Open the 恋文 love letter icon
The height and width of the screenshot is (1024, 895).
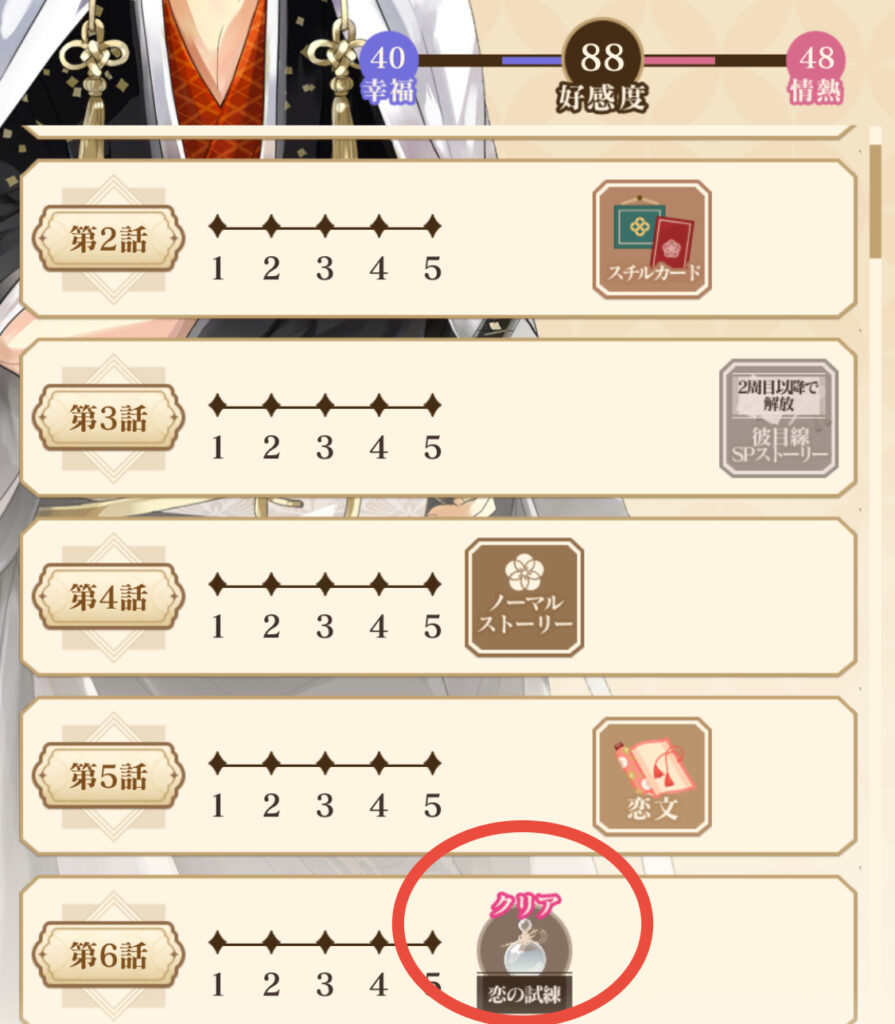pyautogui.click(x=652, y=776)
